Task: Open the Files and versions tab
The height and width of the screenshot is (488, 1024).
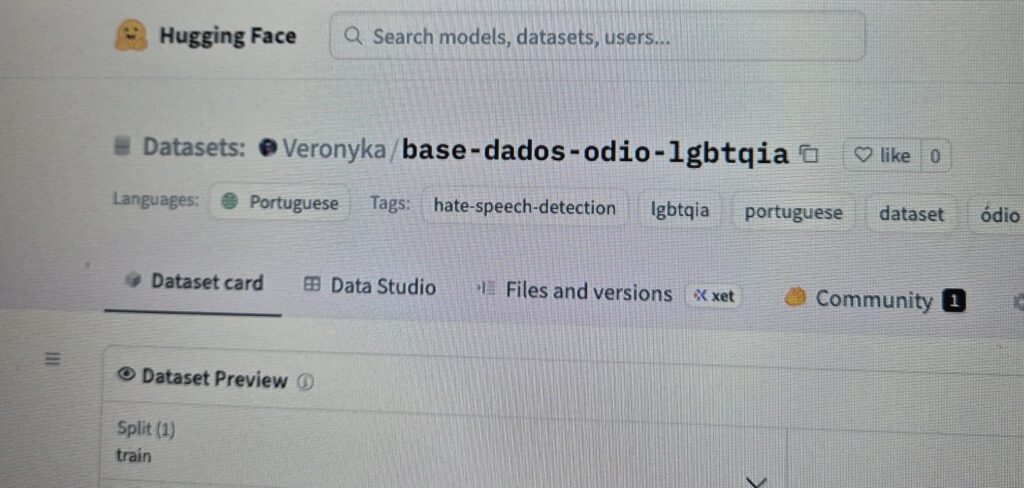Action: pyautogui.click(x=575, y=292)
